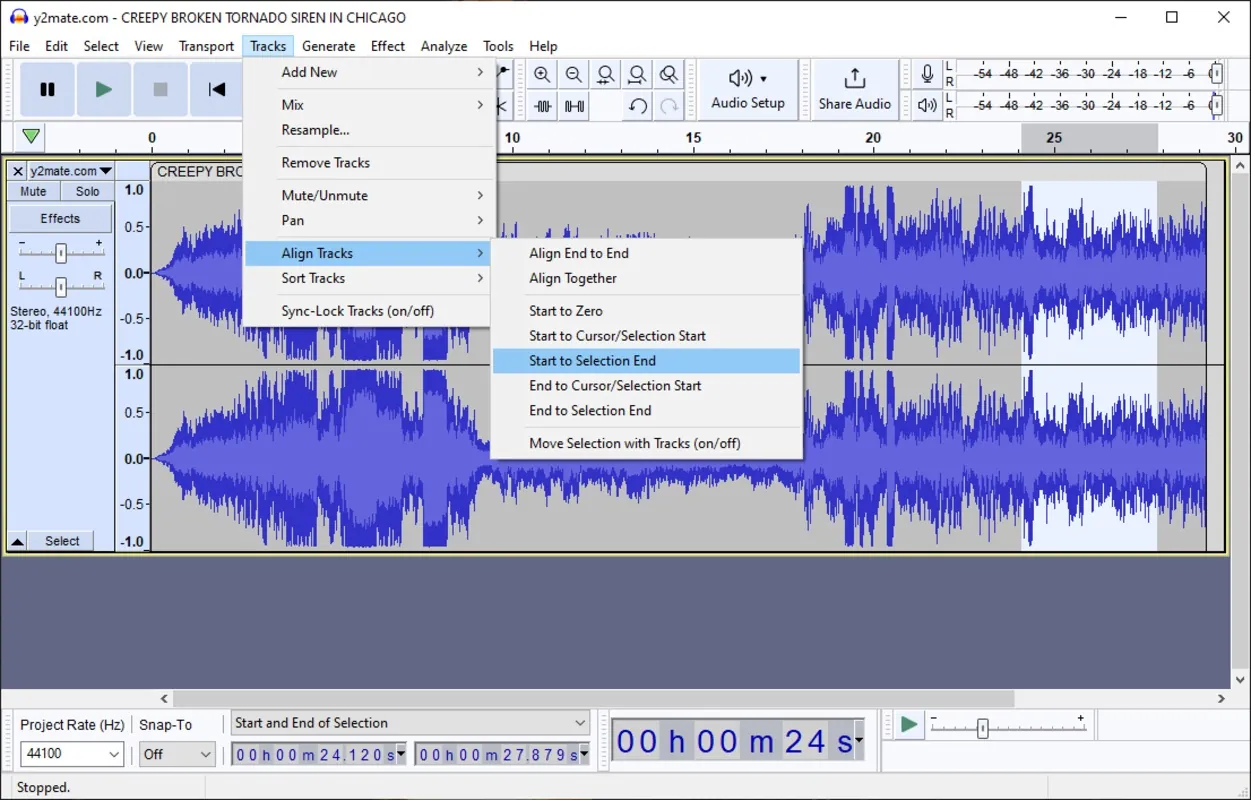The height and width of the screenshot is (800, 1251).
Task: Adjust the playback level slider knob
Action: tap(1216, 105)
